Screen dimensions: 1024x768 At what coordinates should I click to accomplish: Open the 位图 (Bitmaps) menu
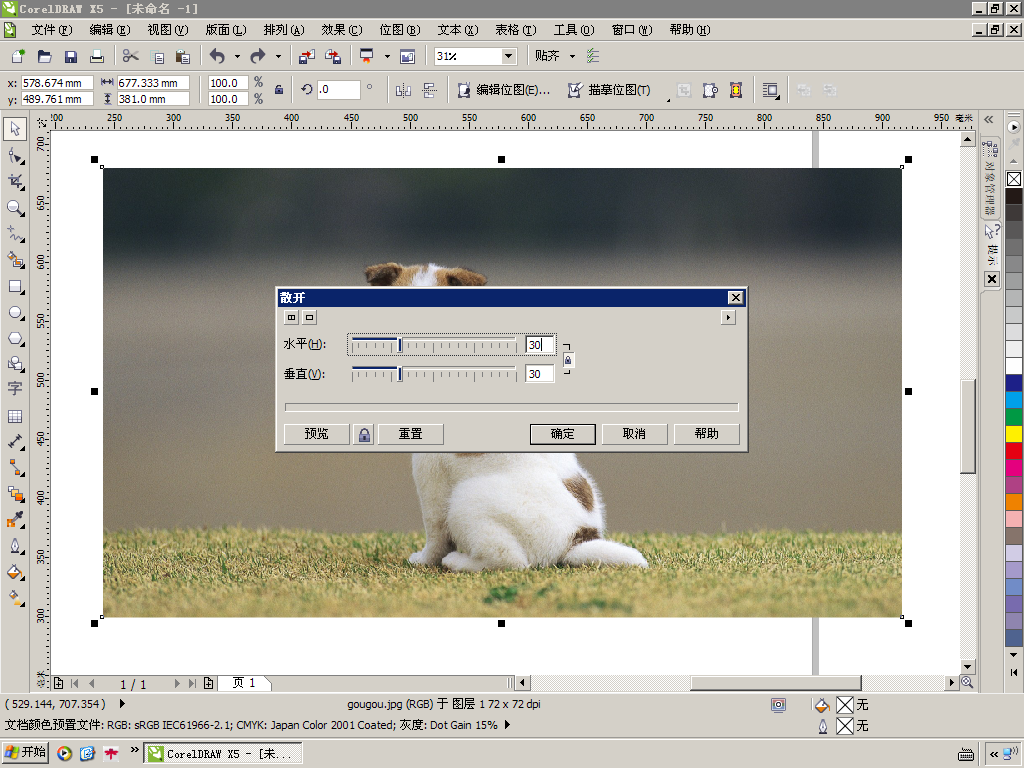(400, 30)
